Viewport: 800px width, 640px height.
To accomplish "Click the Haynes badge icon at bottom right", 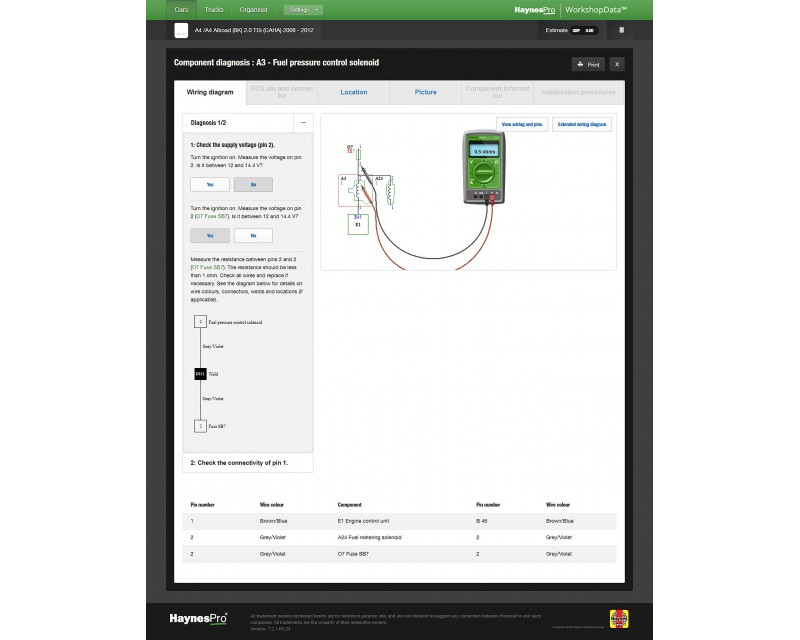I will (x=619, y=619).
